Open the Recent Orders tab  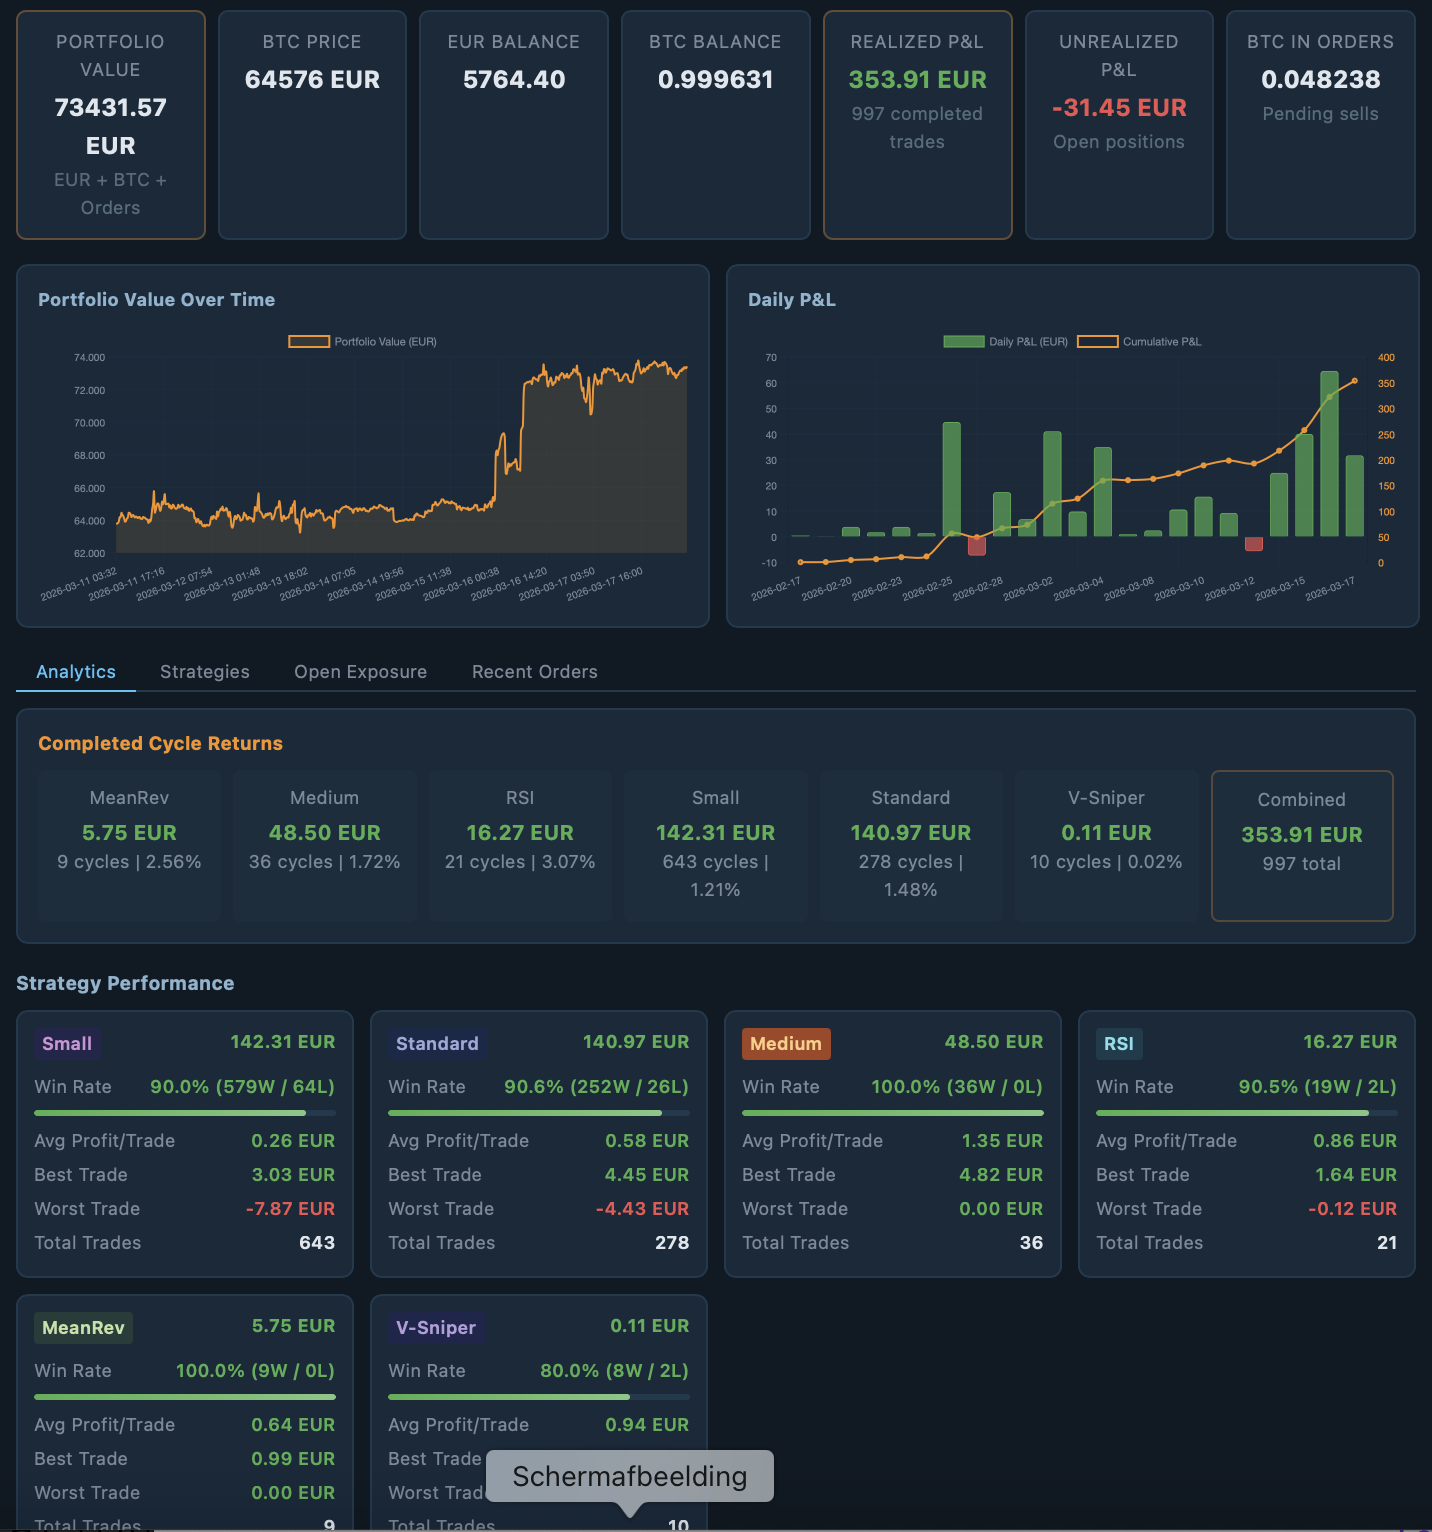(534, 671)
